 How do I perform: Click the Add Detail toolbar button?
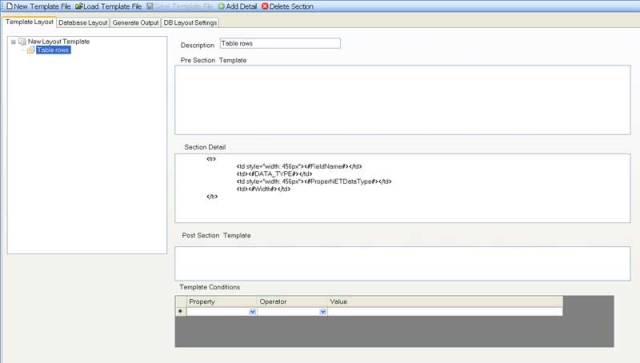(x=238, y=6)
